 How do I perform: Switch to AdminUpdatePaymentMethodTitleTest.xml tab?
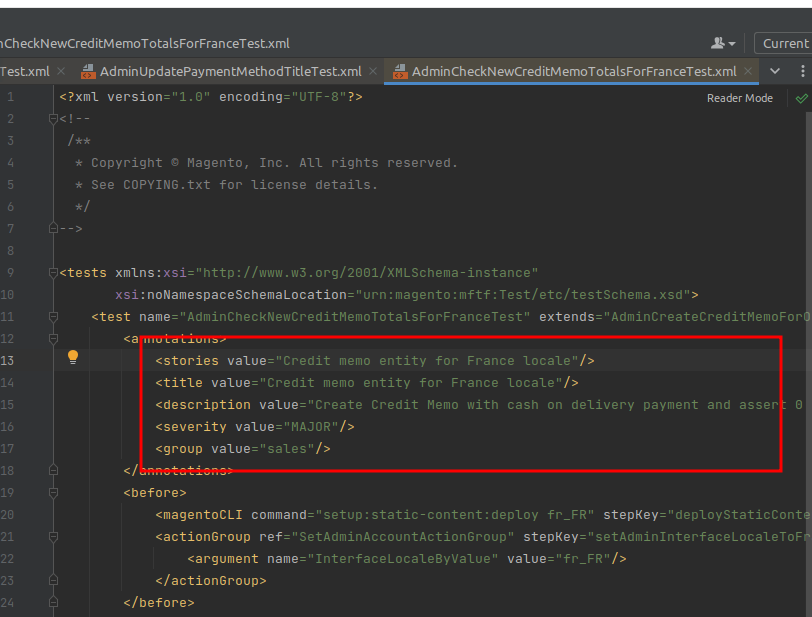pos(230,71)
